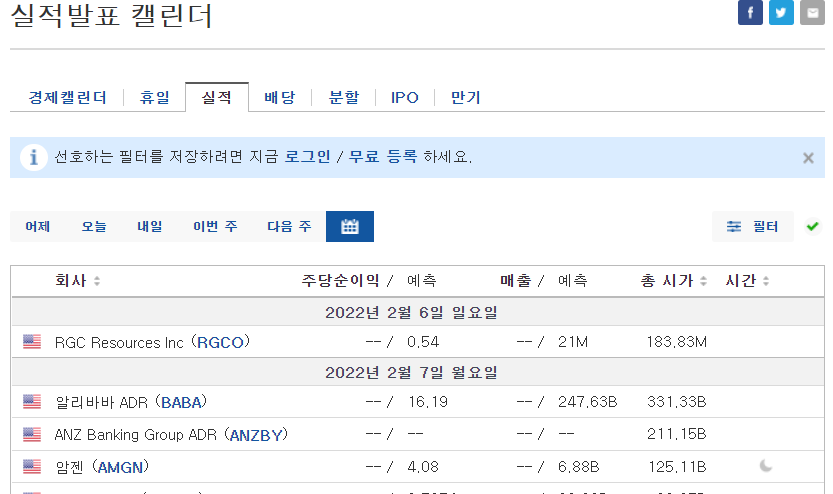Switch to the 휴일 tab

pyautogui.click(x=155, y=97)
